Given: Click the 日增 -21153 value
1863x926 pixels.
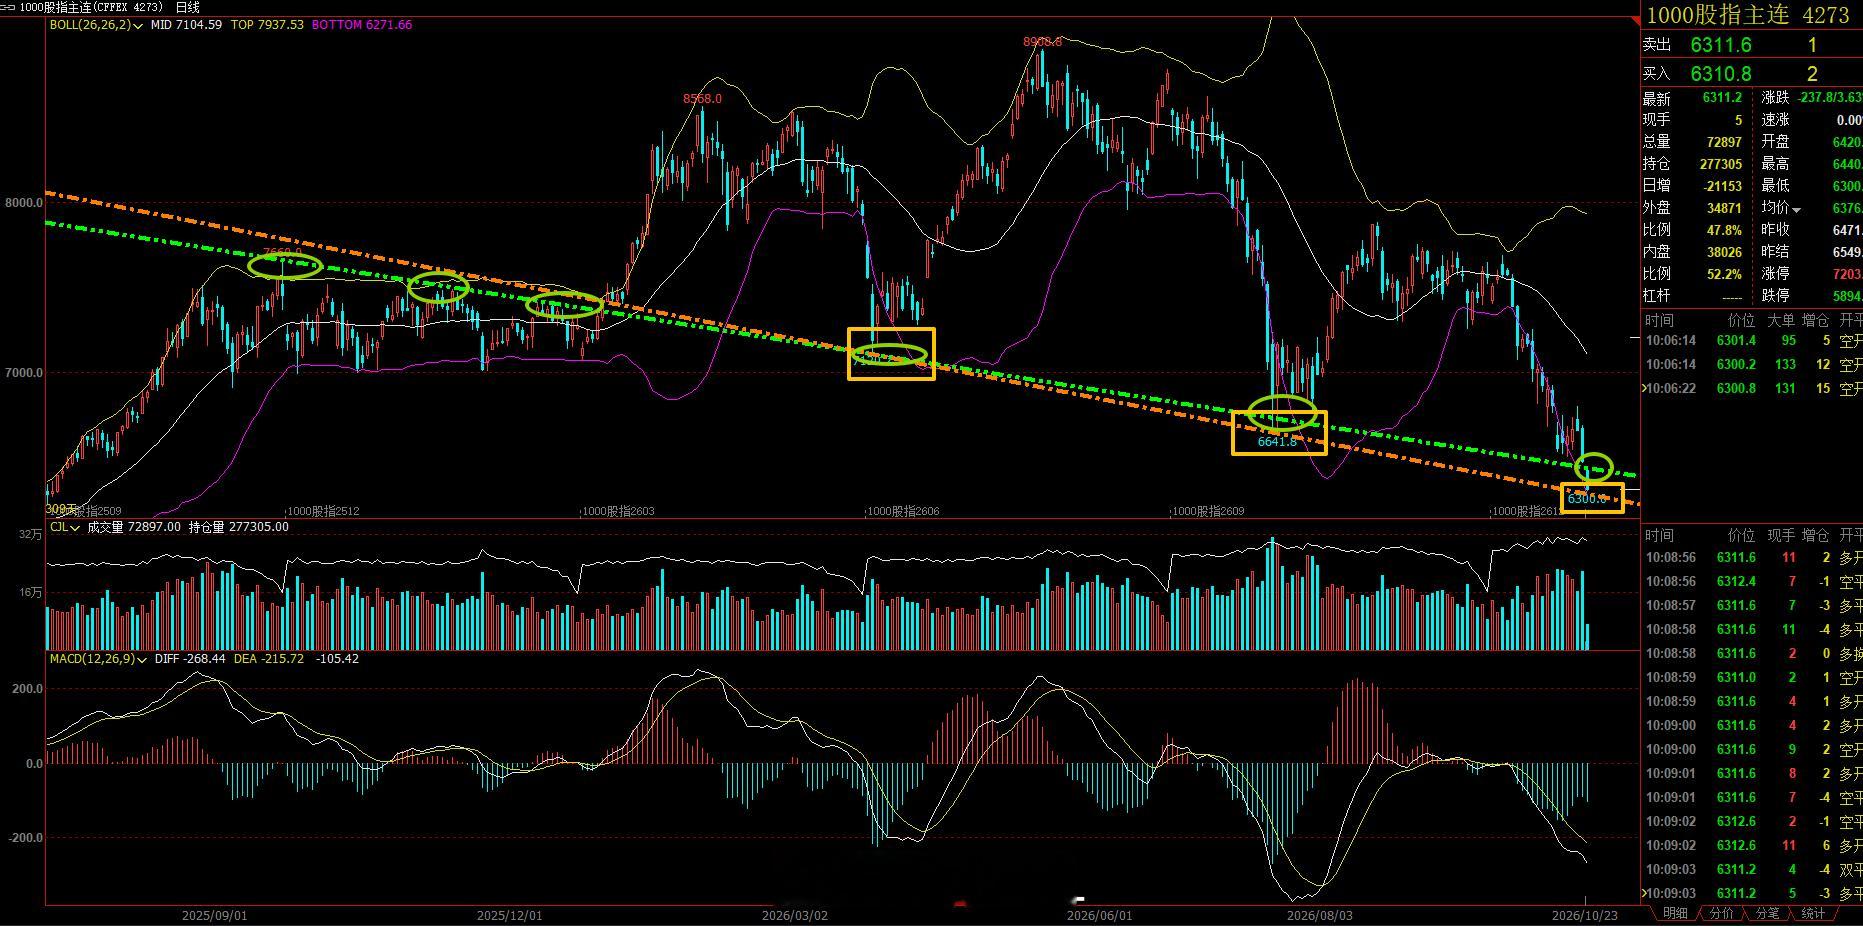Looking at the screenshot, I should click(x=1722, y=186).
